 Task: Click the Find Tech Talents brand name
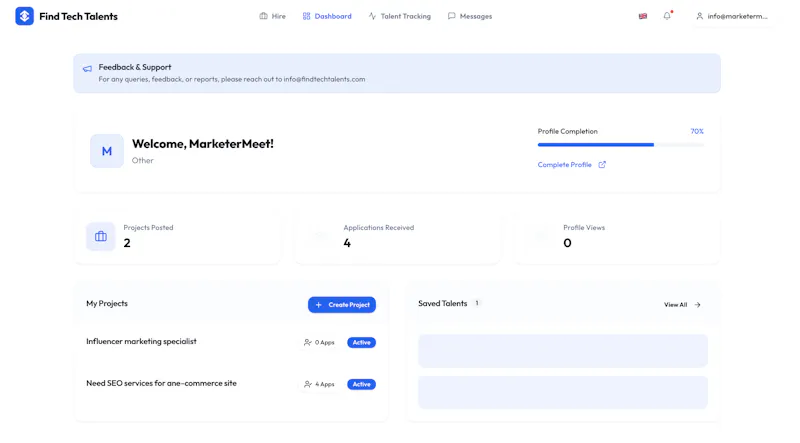click(78, 16)
